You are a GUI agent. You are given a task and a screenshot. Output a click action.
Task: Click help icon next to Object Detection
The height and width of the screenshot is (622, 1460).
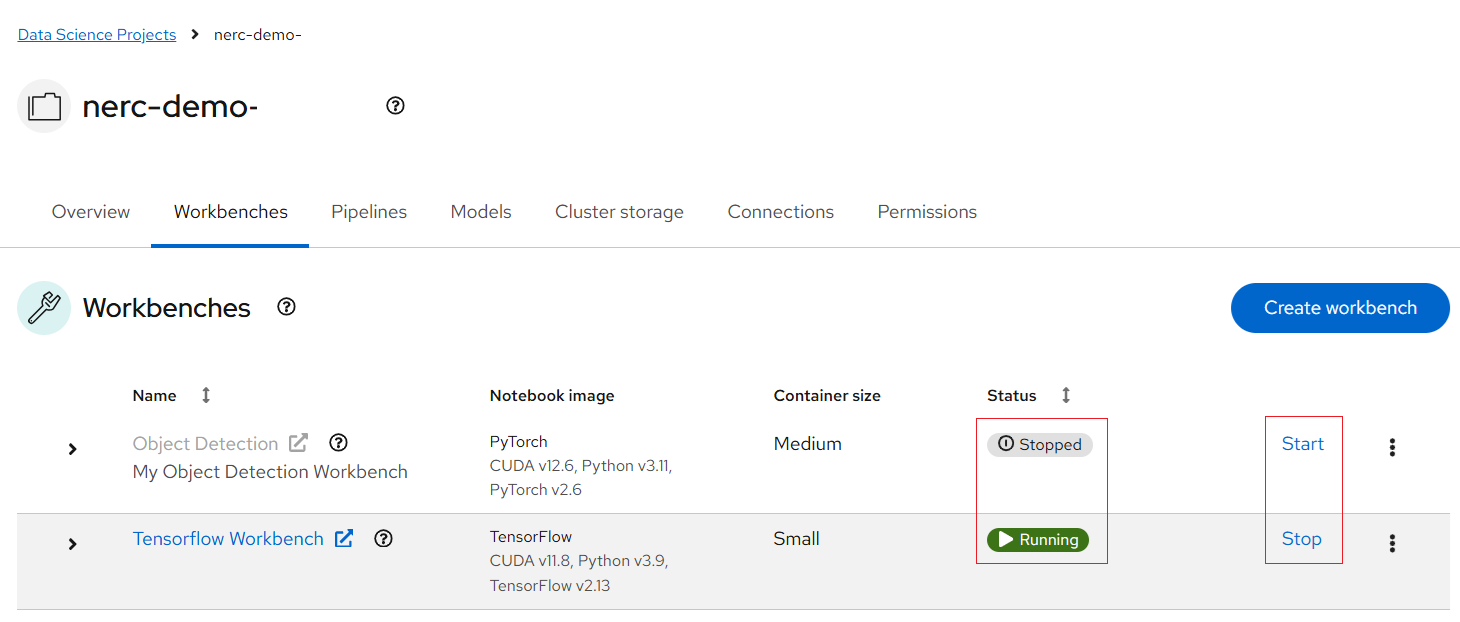coord(338,442)
